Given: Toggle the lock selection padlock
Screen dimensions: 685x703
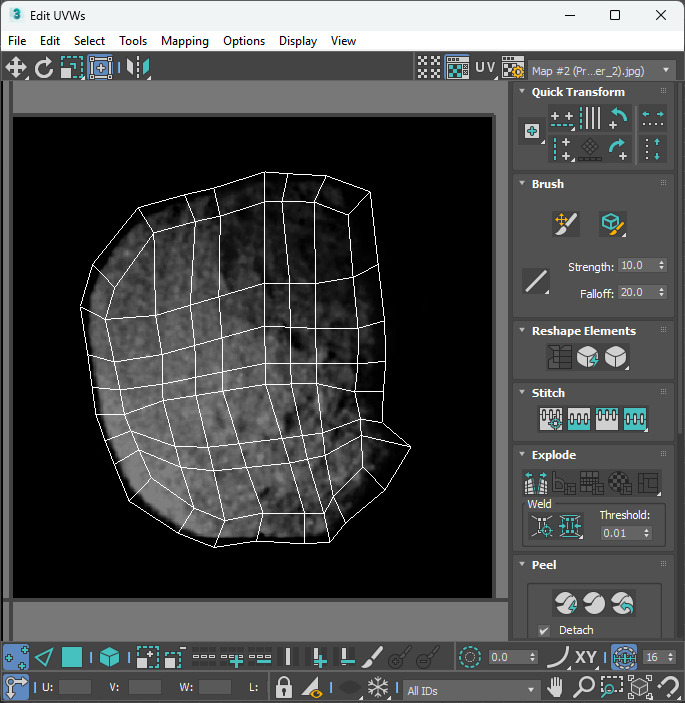Looking at the screenshot, I should click(284, 688).
